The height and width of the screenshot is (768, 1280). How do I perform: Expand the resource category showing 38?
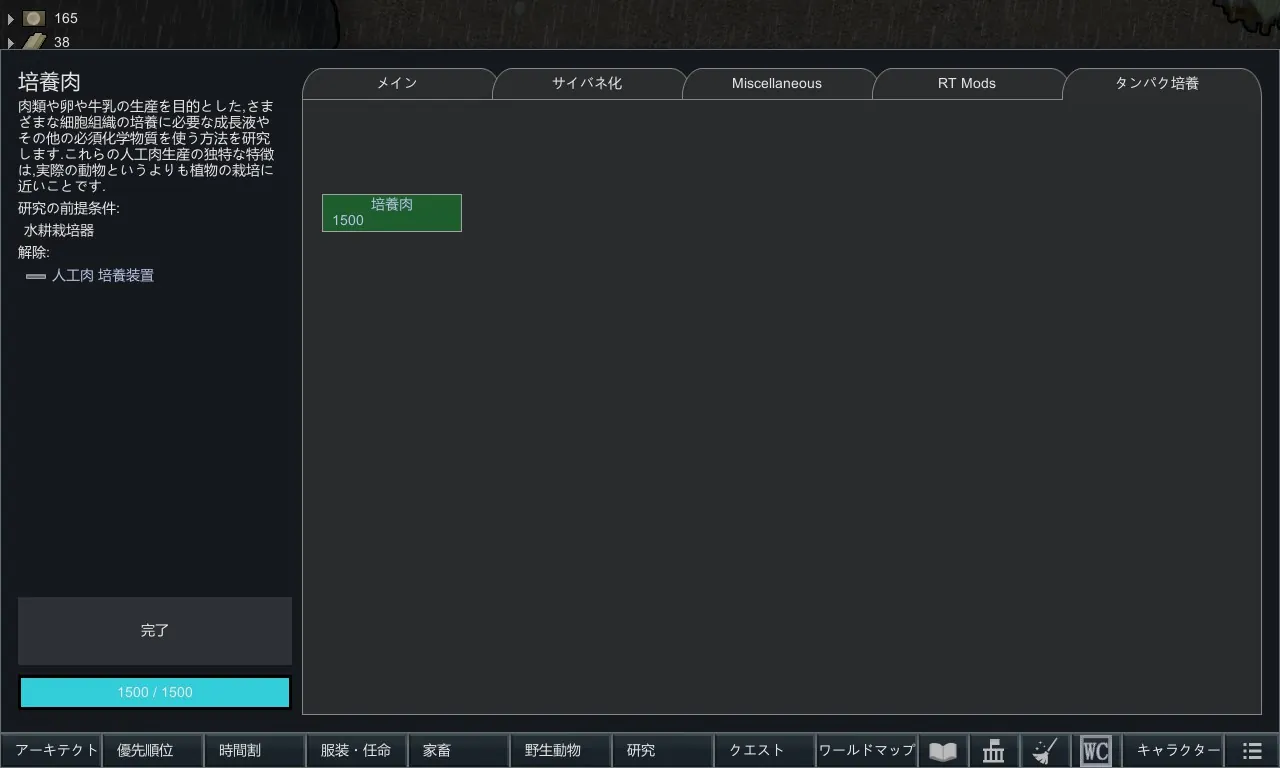coord(11,42)
